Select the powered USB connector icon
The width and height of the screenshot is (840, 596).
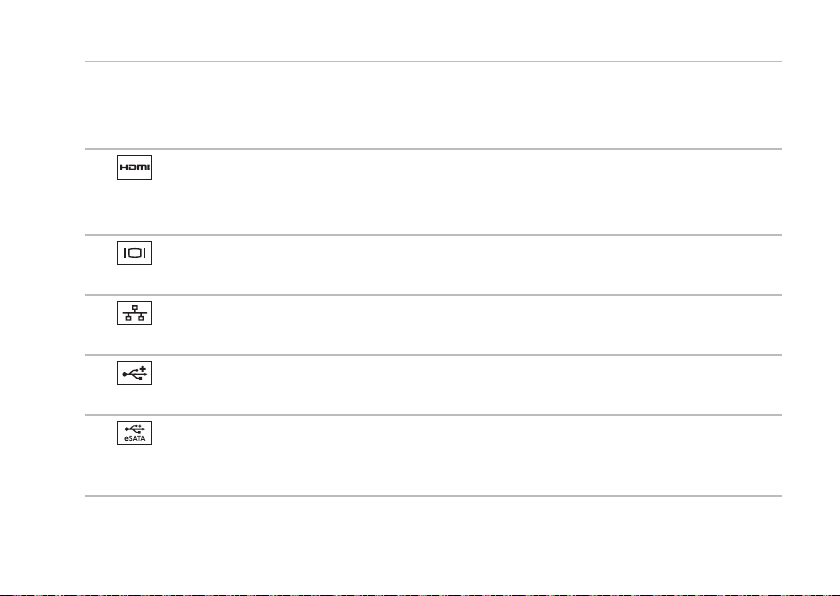click(x=136, y=373)
